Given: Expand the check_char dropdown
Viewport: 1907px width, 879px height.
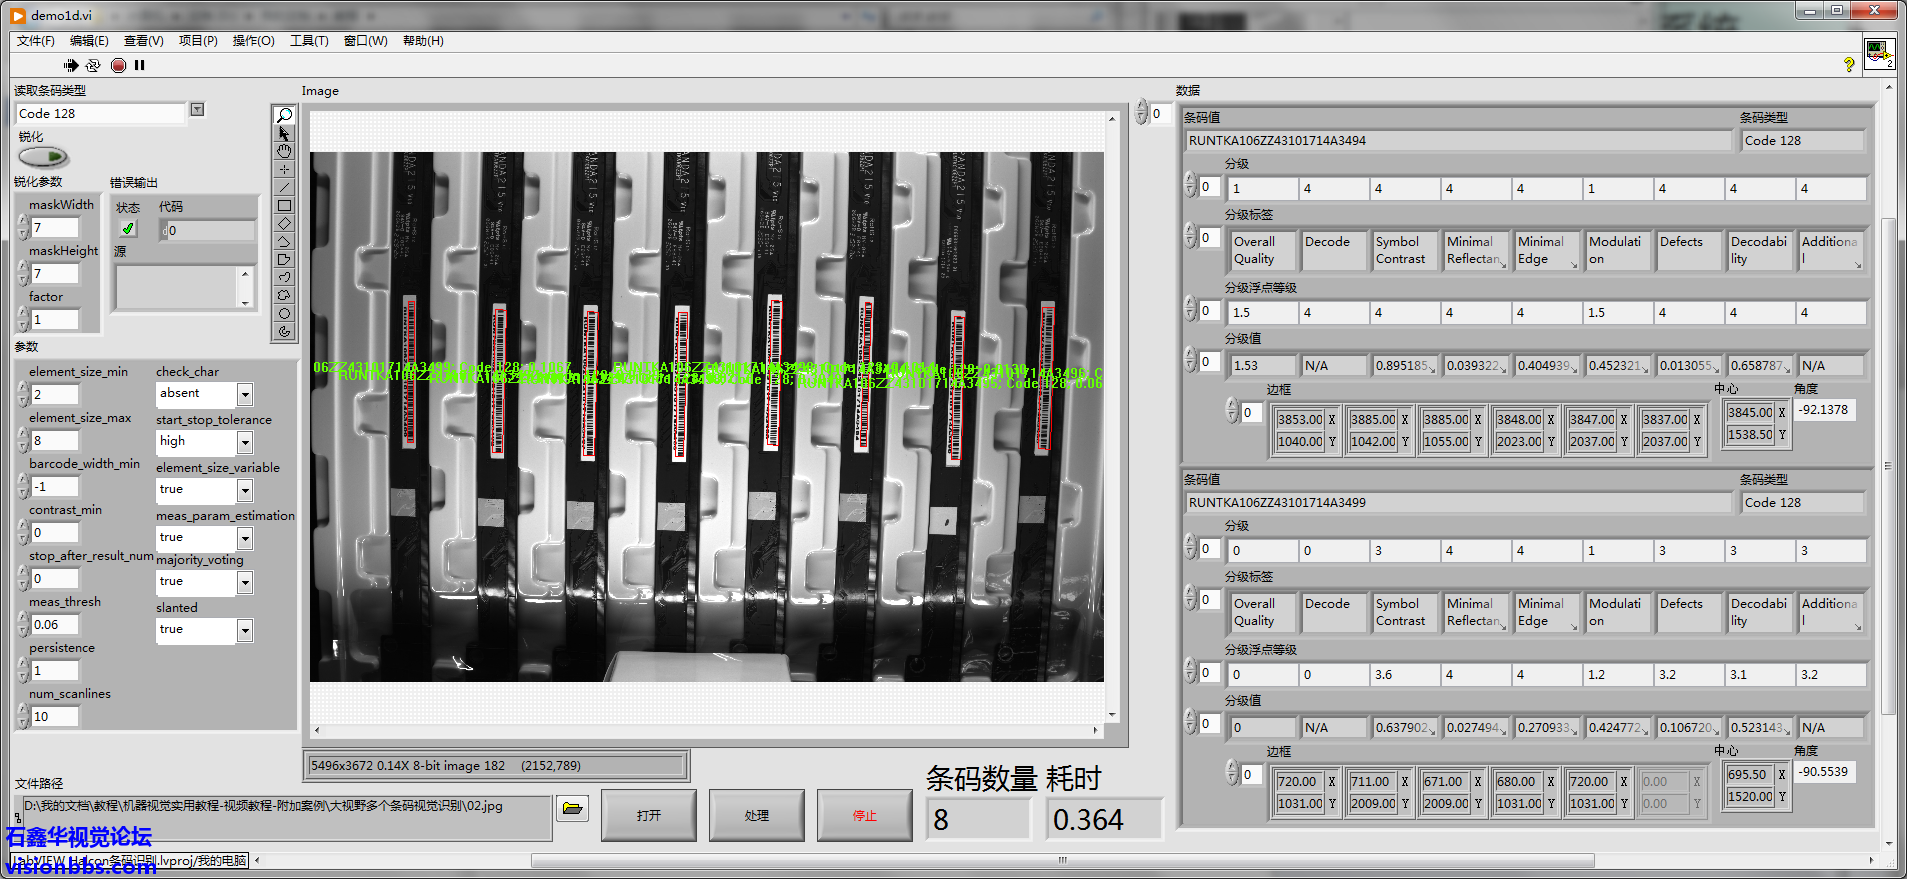Looking at the screenshot, I should click(245, 394).
